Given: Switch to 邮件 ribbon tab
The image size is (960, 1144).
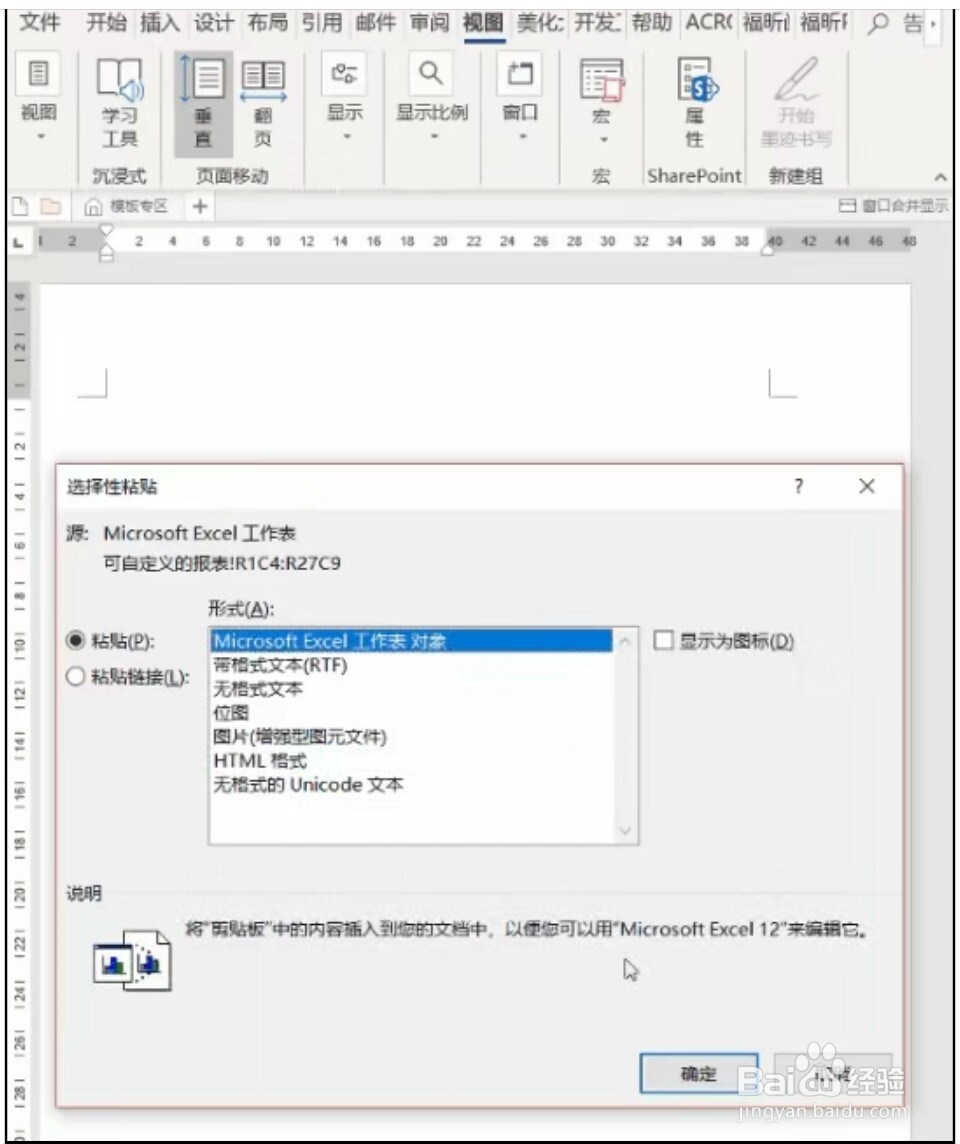Looking at the screenshot, I should [376, 23].
